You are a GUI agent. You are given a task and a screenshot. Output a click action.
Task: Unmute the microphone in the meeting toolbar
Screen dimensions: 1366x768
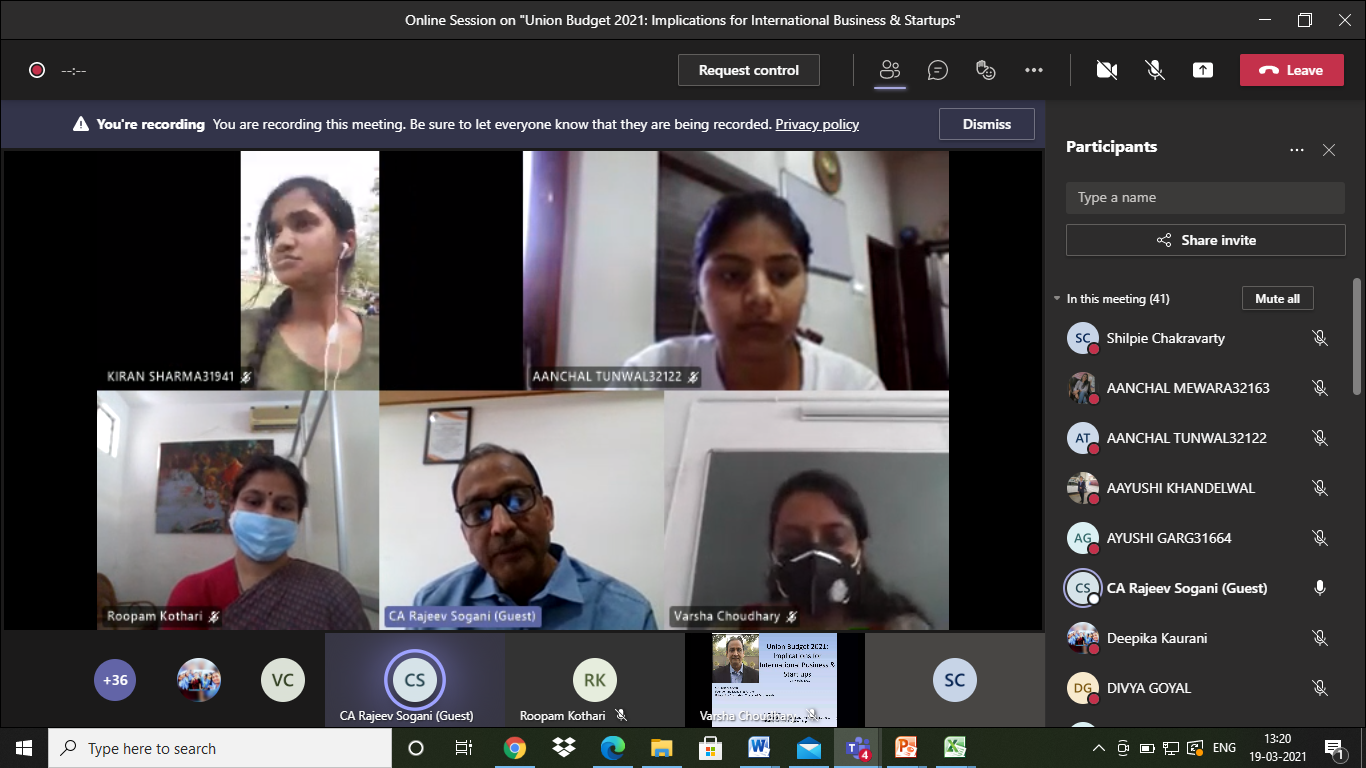coord(1155,70)
